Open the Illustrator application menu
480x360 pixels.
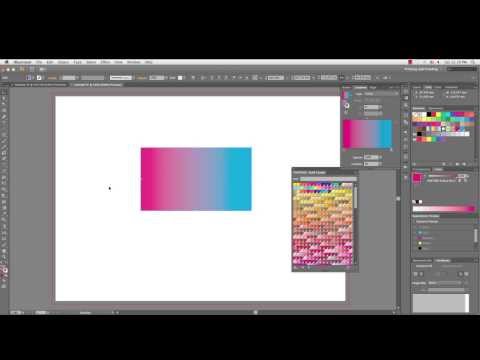23,62
